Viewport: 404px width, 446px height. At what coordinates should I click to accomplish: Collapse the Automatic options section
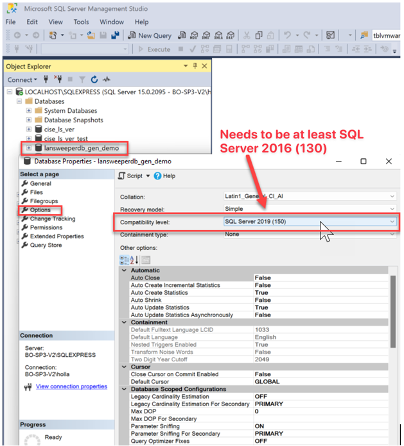point(124,270)
